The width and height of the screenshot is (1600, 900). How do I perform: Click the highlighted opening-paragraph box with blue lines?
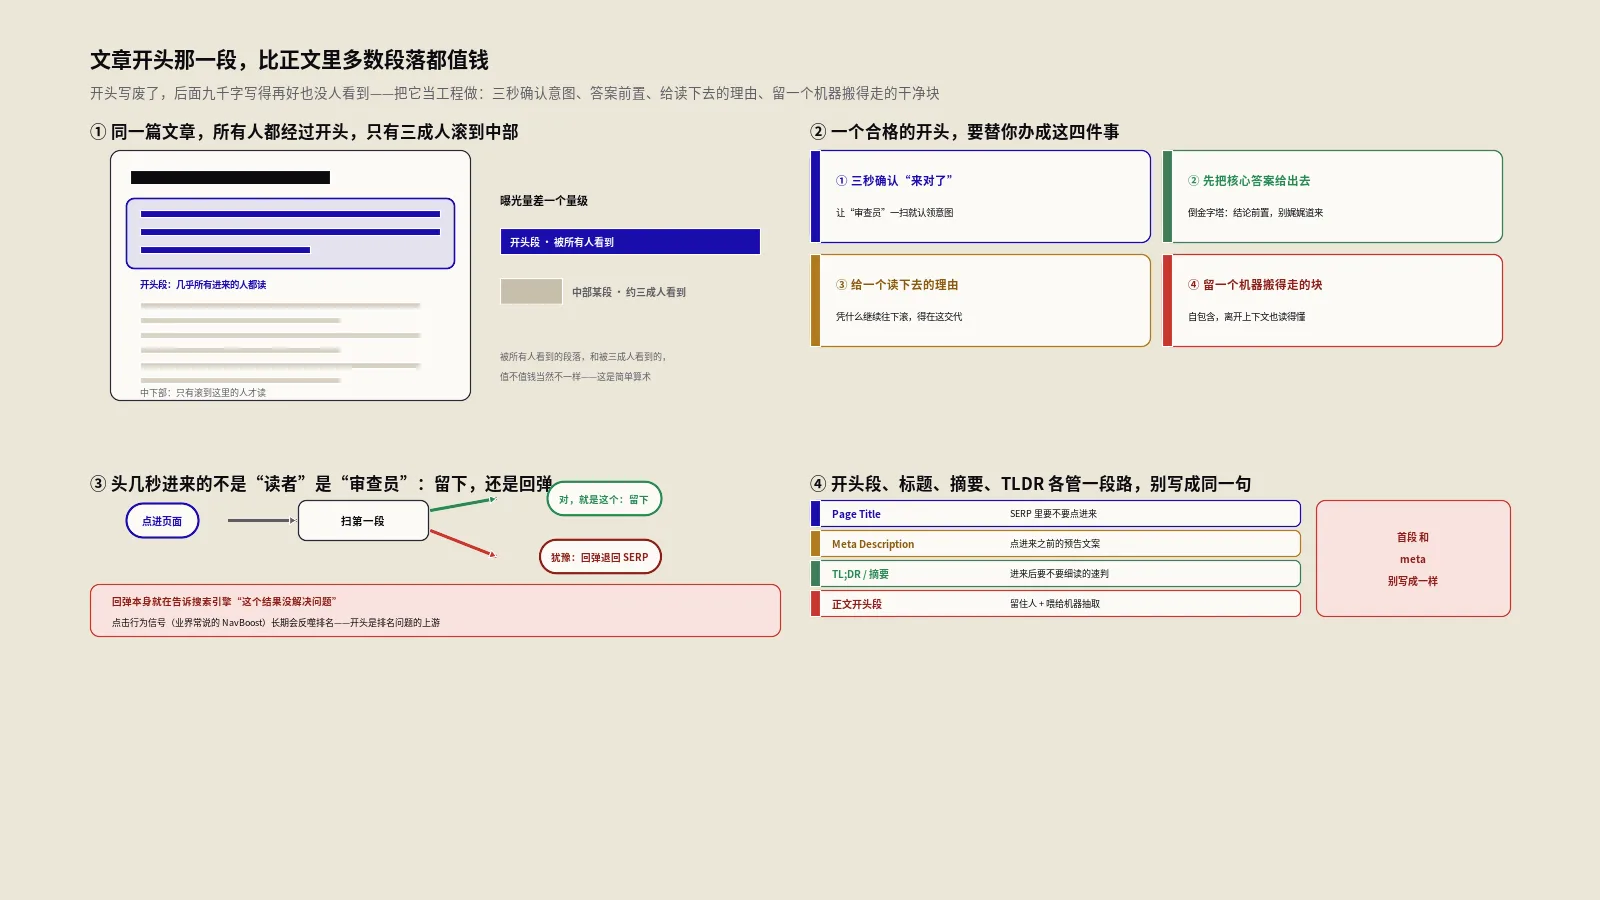[290, 233]
